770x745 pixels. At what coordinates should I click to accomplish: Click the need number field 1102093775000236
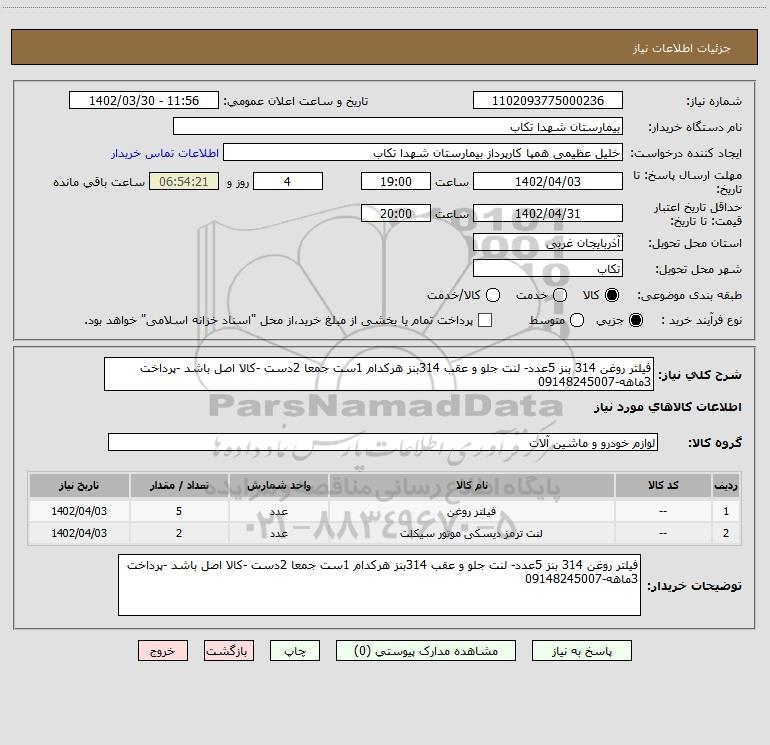(x=548, y=101)
